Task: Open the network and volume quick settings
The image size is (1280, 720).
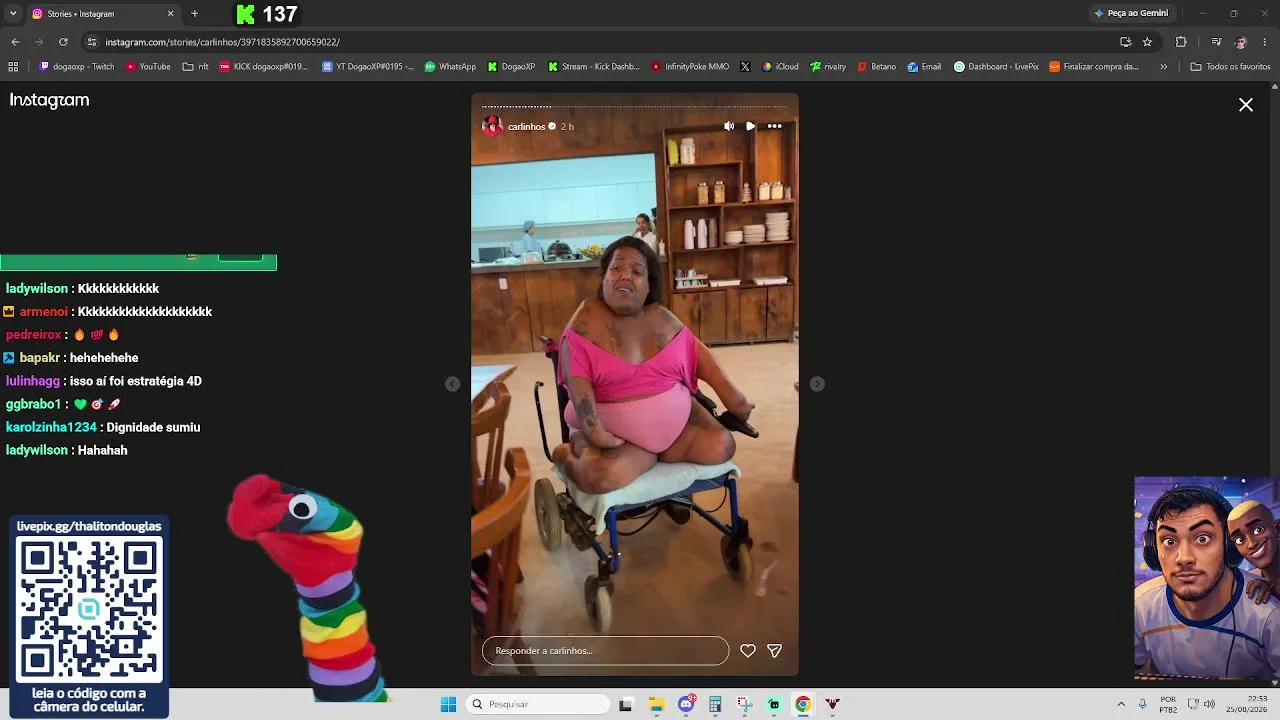Action: click(1200, 704)
